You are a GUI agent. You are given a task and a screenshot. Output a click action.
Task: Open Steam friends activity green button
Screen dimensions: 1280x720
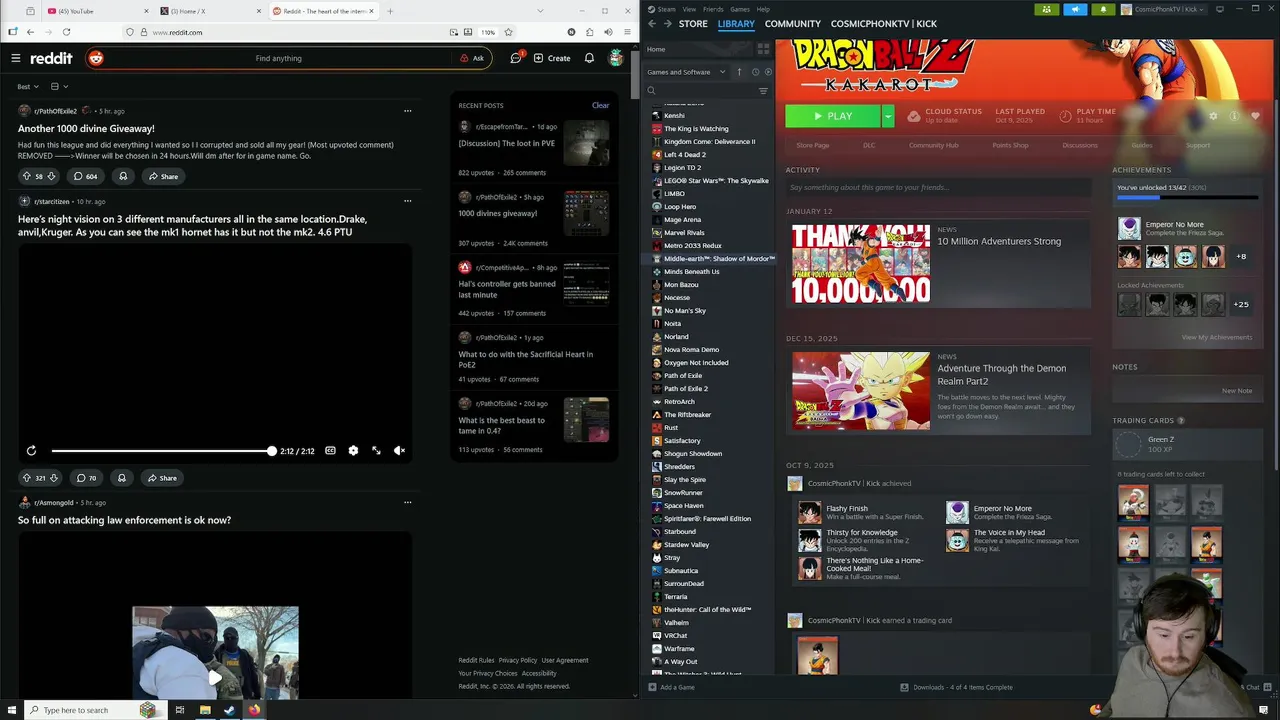click(x=1046, y=9)
